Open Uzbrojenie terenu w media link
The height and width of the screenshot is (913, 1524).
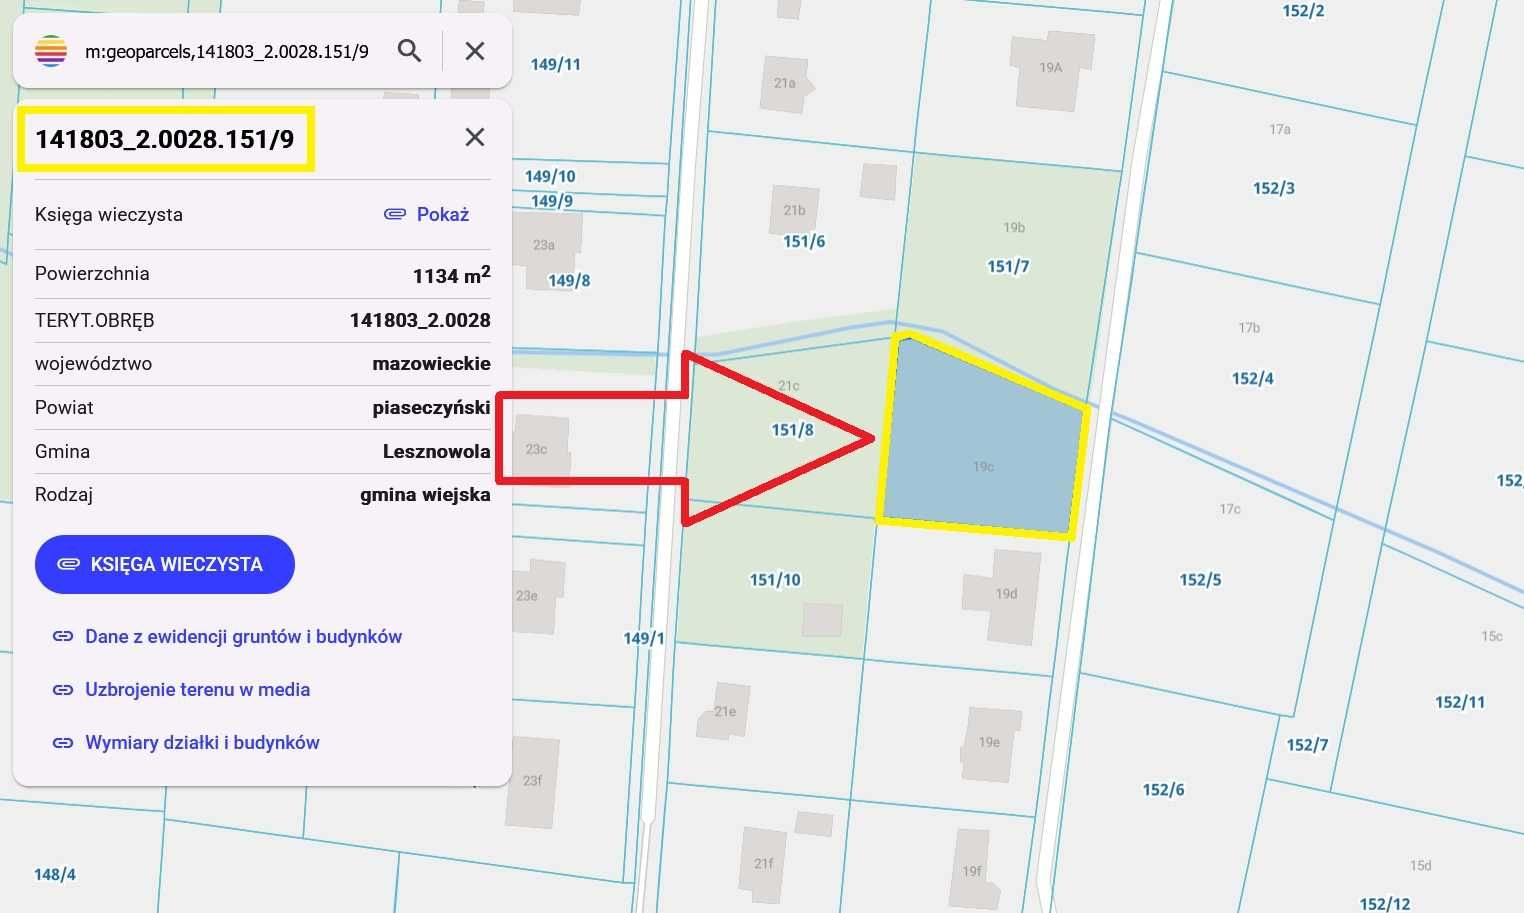click(x=198, y=690)
